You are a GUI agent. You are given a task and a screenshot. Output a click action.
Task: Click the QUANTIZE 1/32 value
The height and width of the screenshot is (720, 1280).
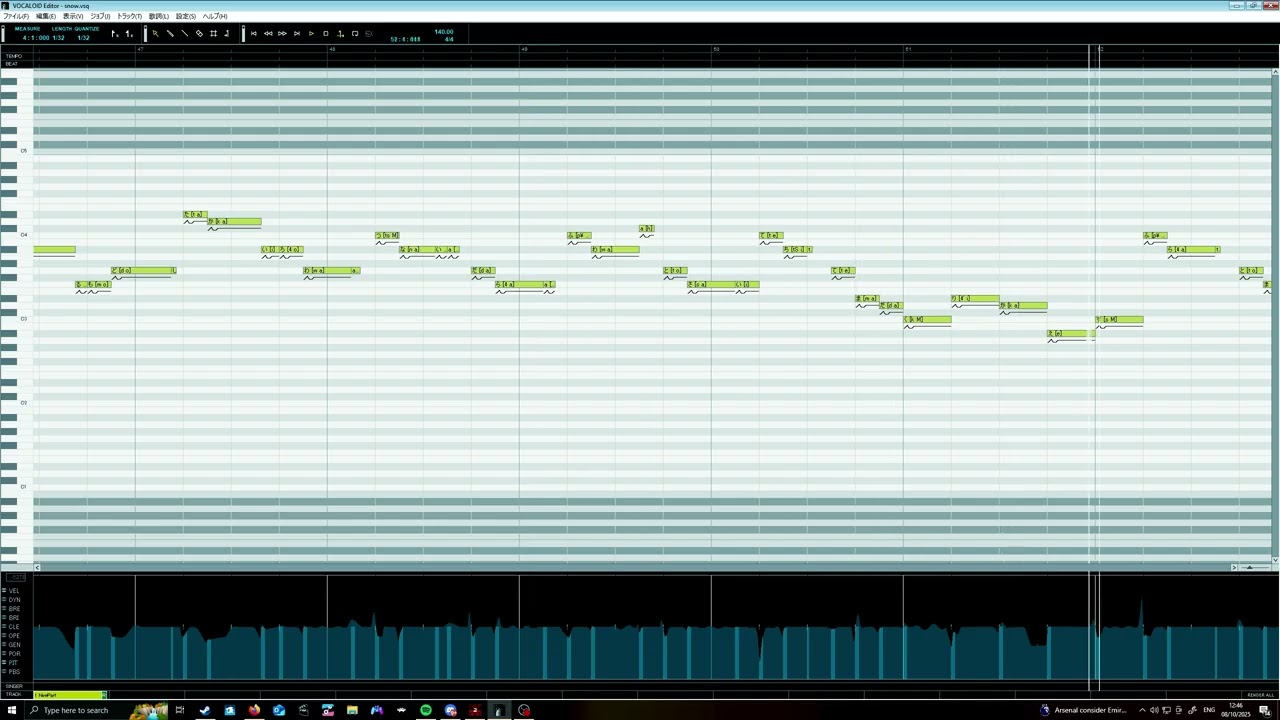[84, 38]
